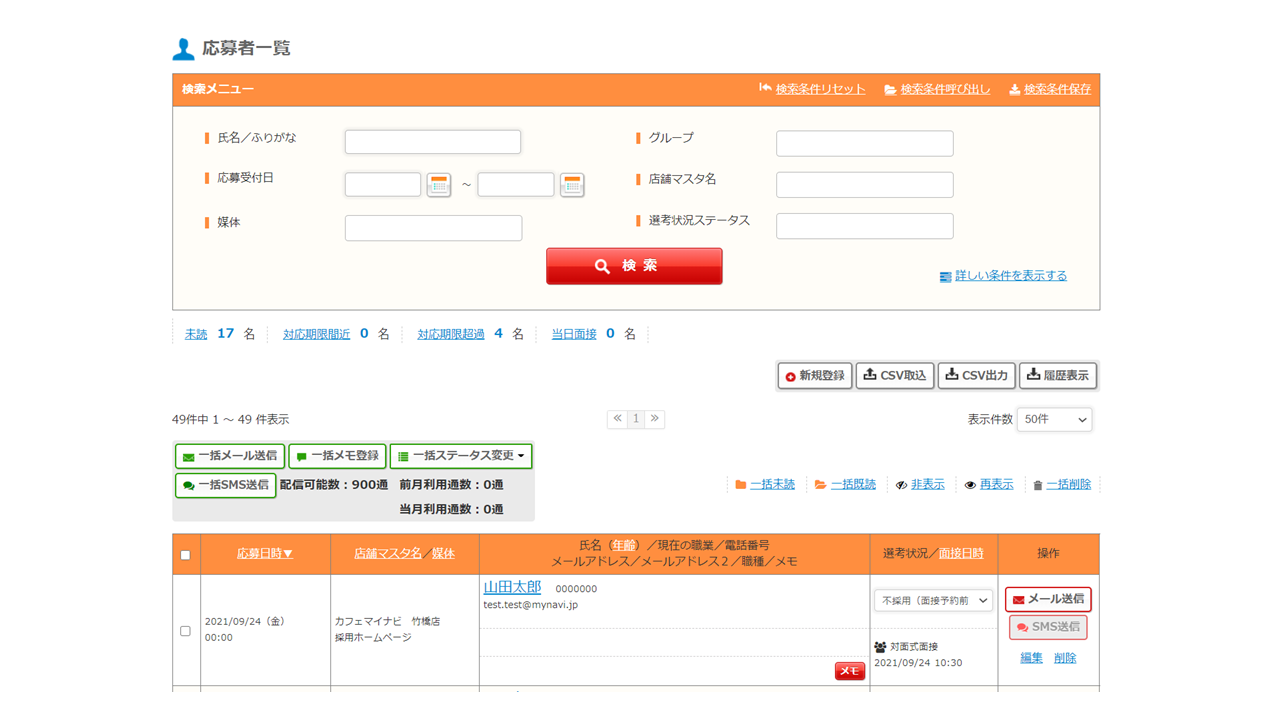Click 編集 edit link for 山田太郎

[1031, 658]
